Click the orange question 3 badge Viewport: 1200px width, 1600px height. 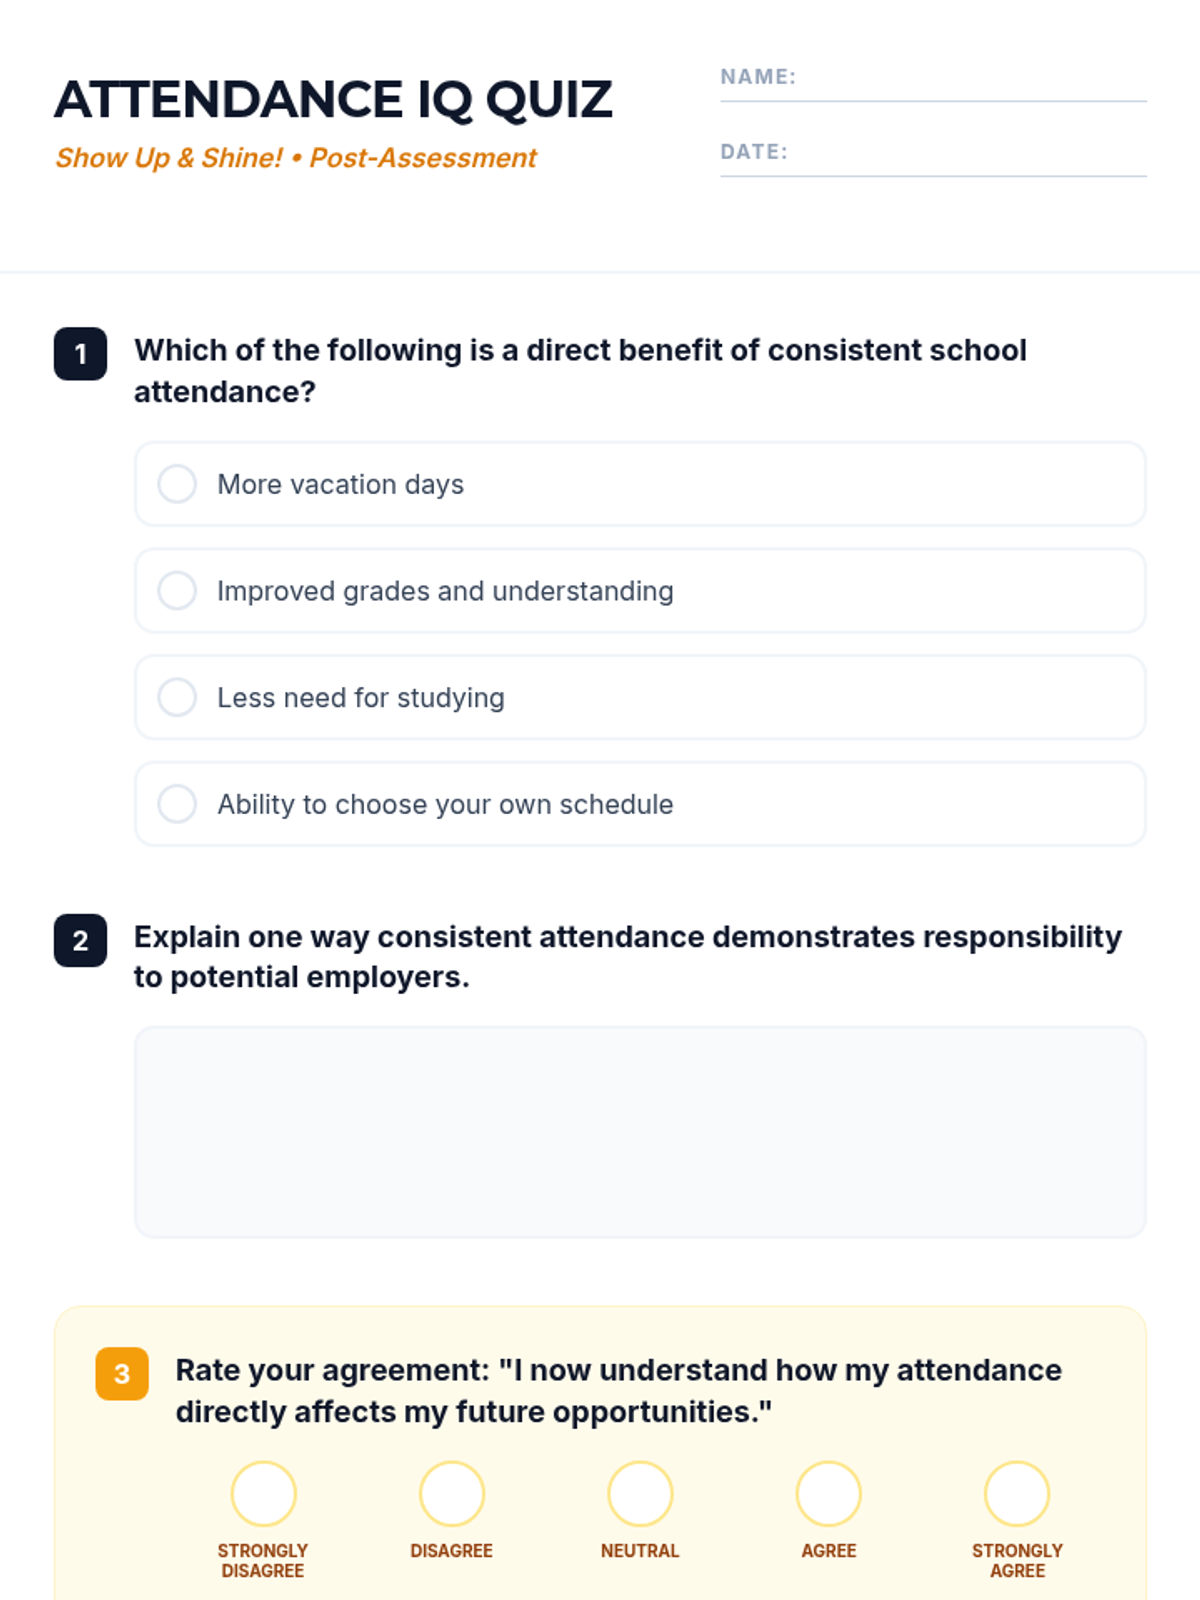click(122, 1374)
